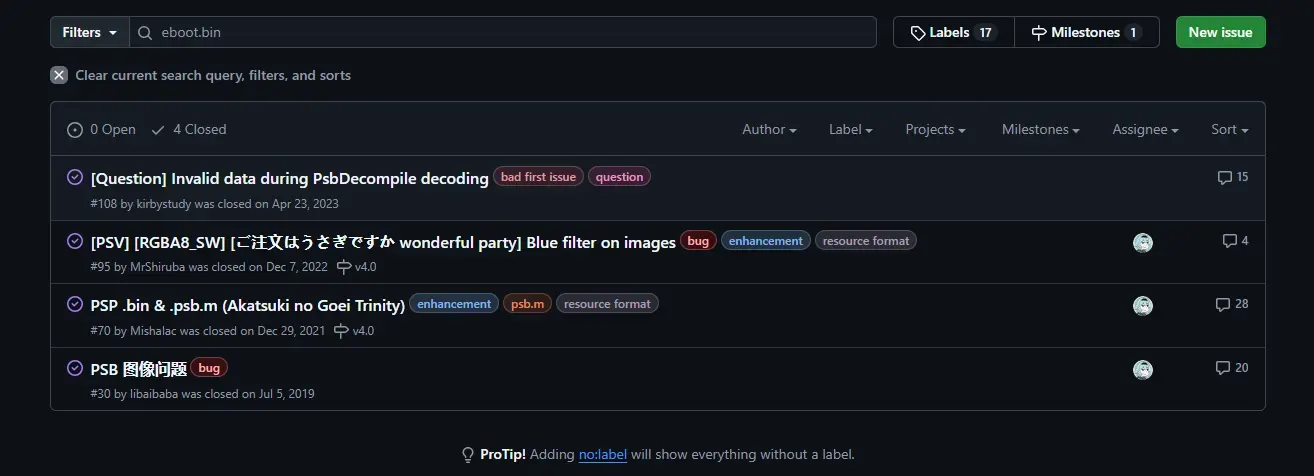Open v4.0 milestone on issue #70

tap(355, 331)
